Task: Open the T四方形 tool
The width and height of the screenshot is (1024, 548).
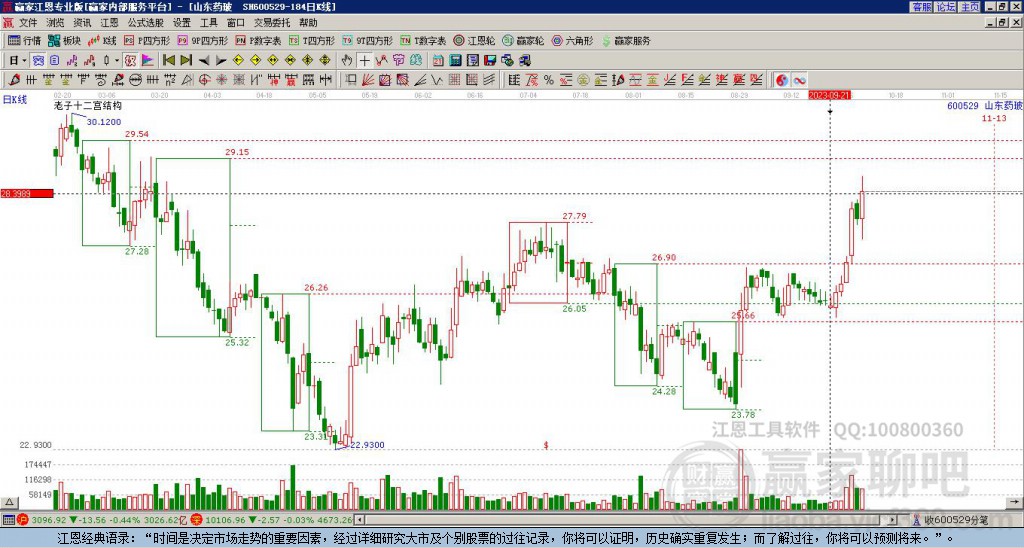Action: pyautogui.click(x=312, y=40)
